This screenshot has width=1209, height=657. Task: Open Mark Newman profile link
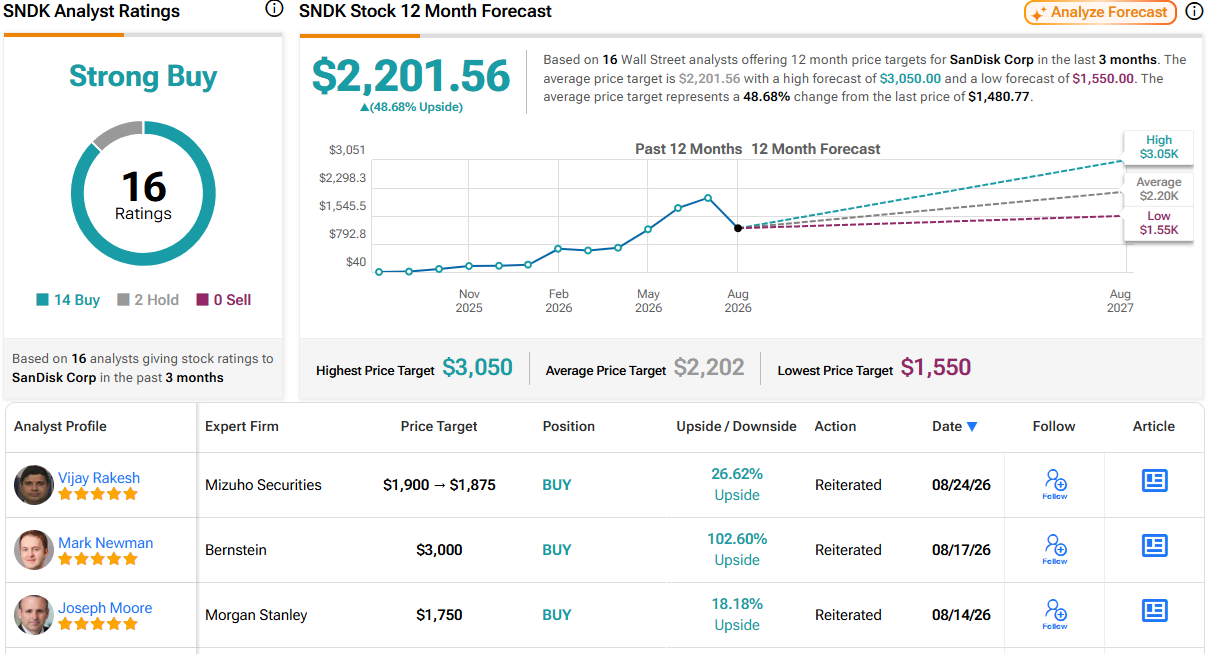(105, 543)
